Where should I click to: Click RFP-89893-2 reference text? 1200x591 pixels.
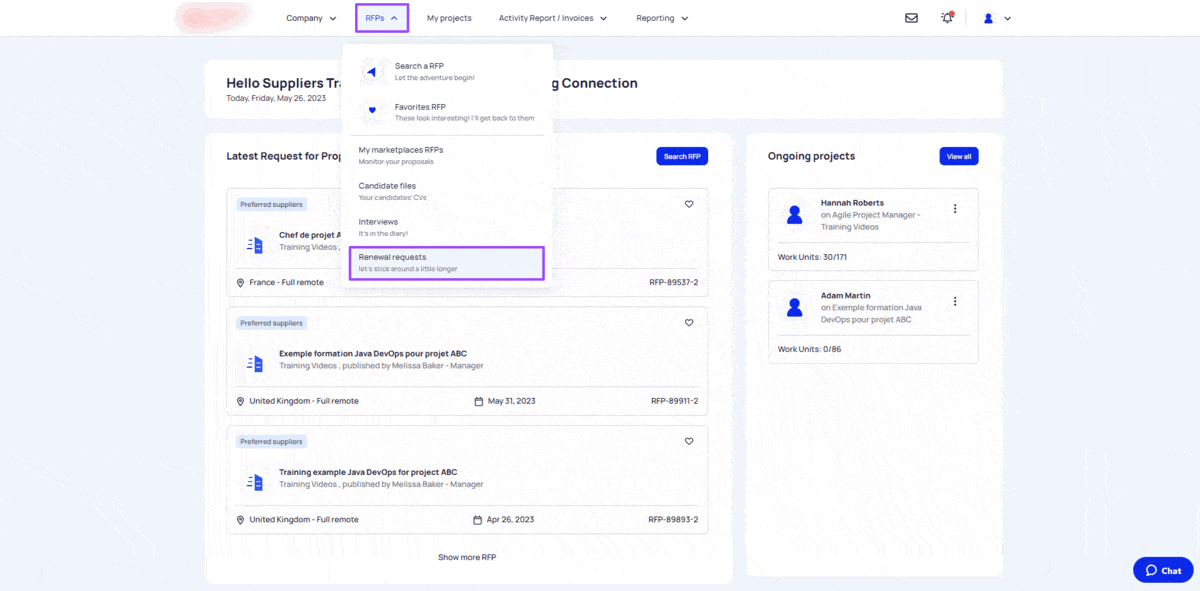pyautogui.click(x=674, y=520)
